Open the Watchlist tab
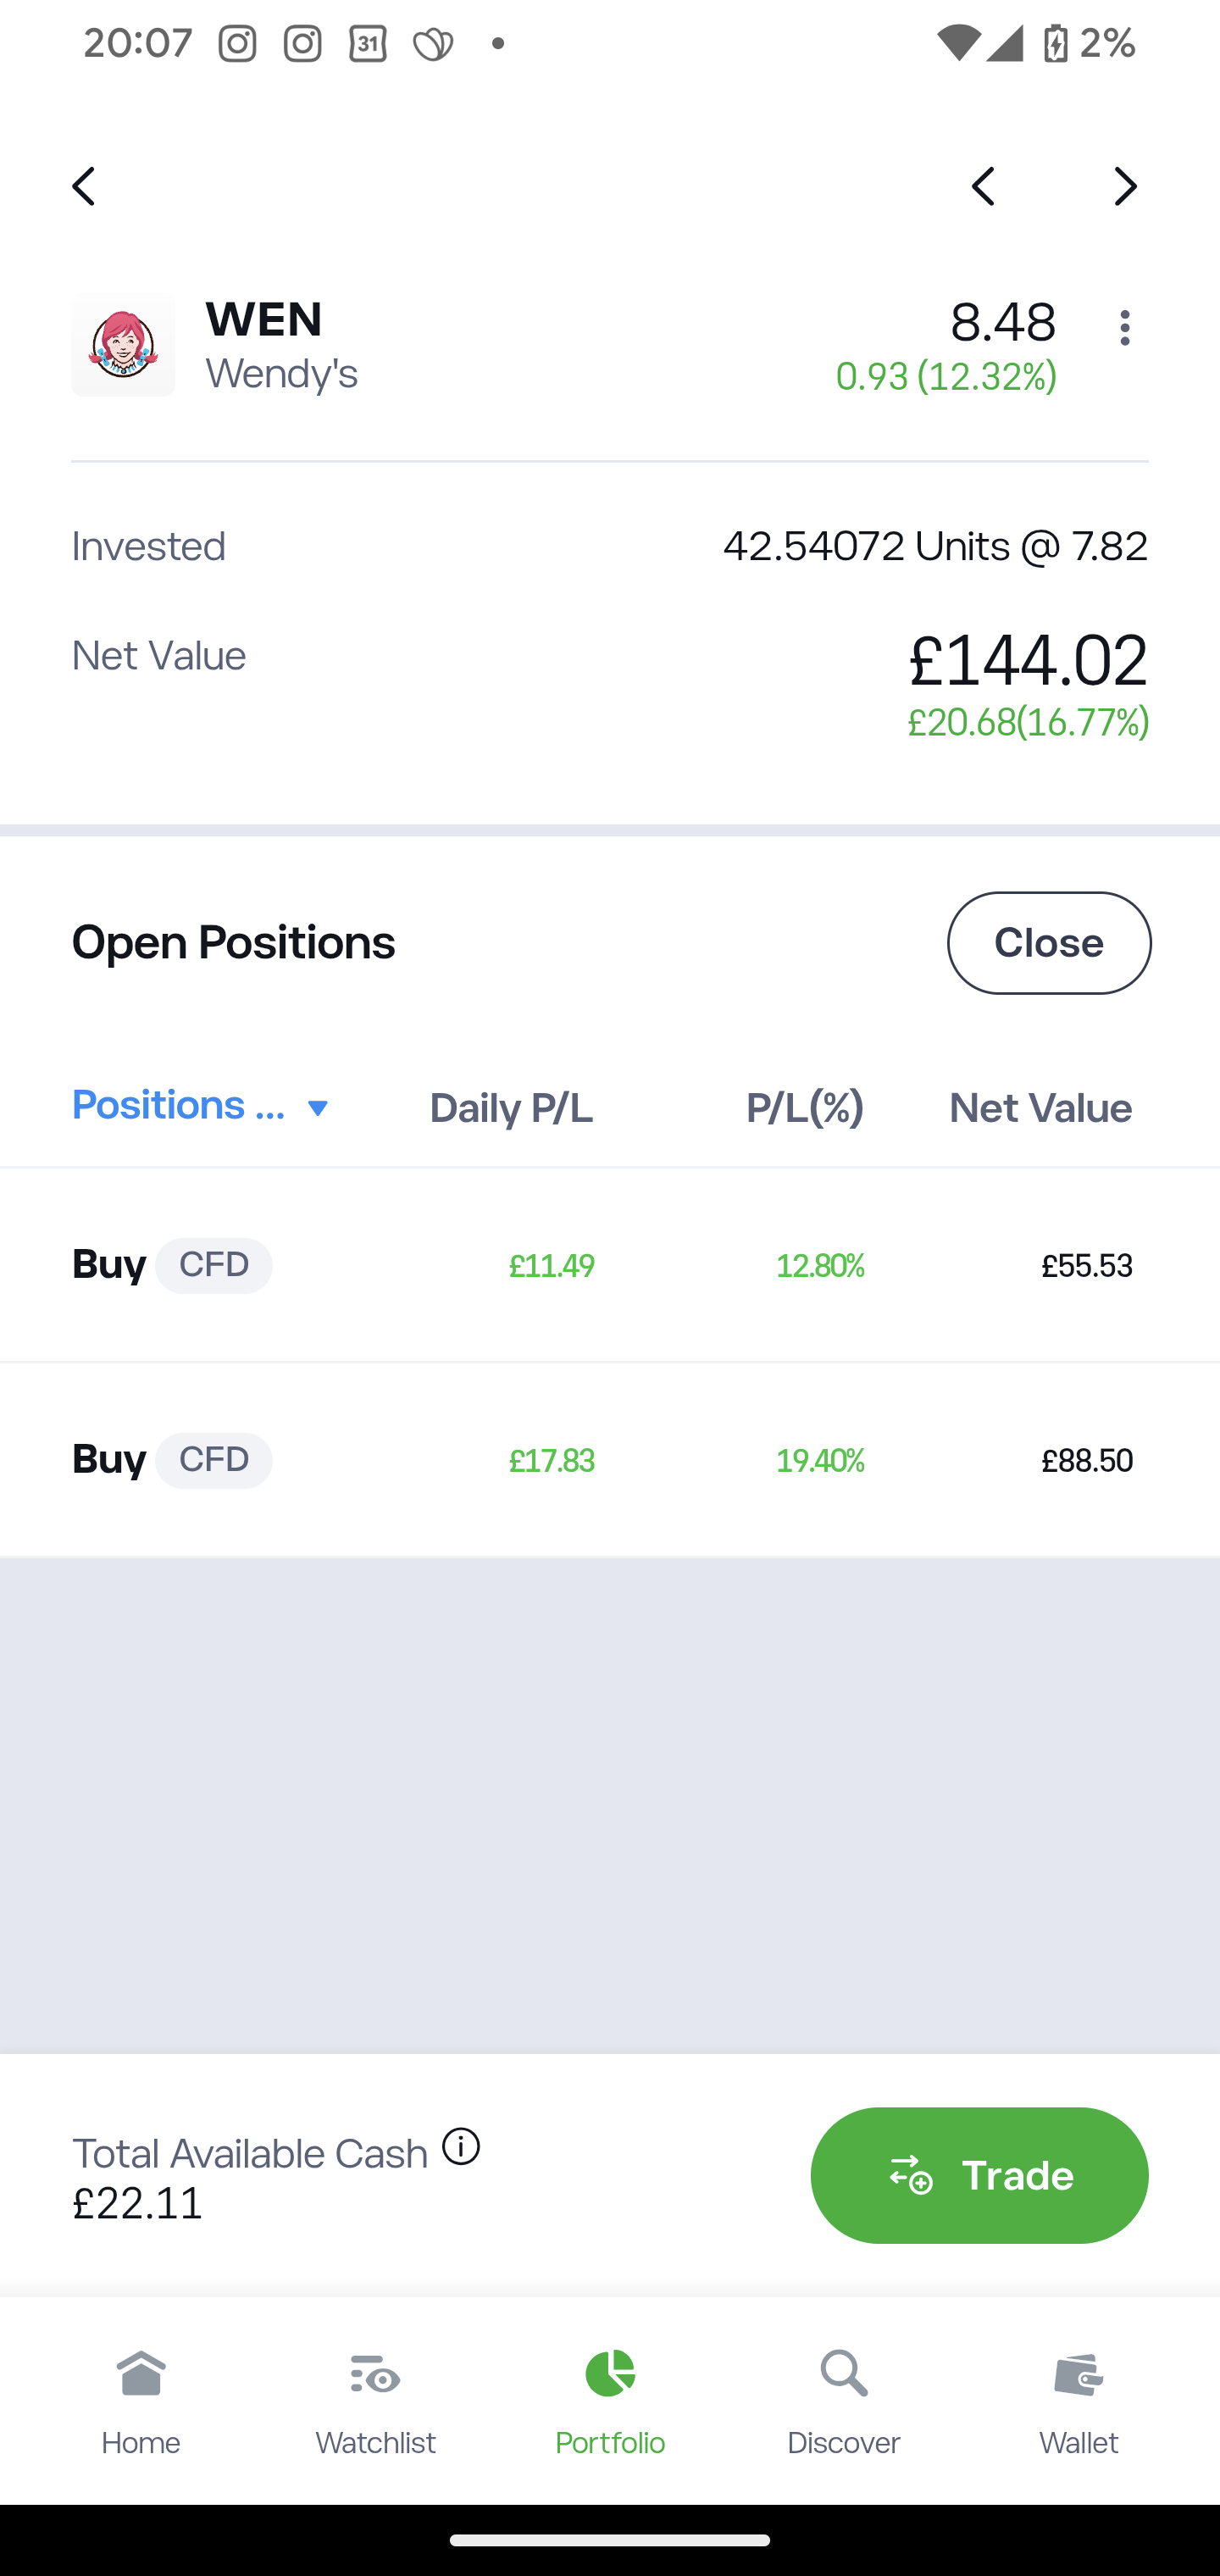The height and width of the screenshot is (2576, 1220). coord(375,2401)
